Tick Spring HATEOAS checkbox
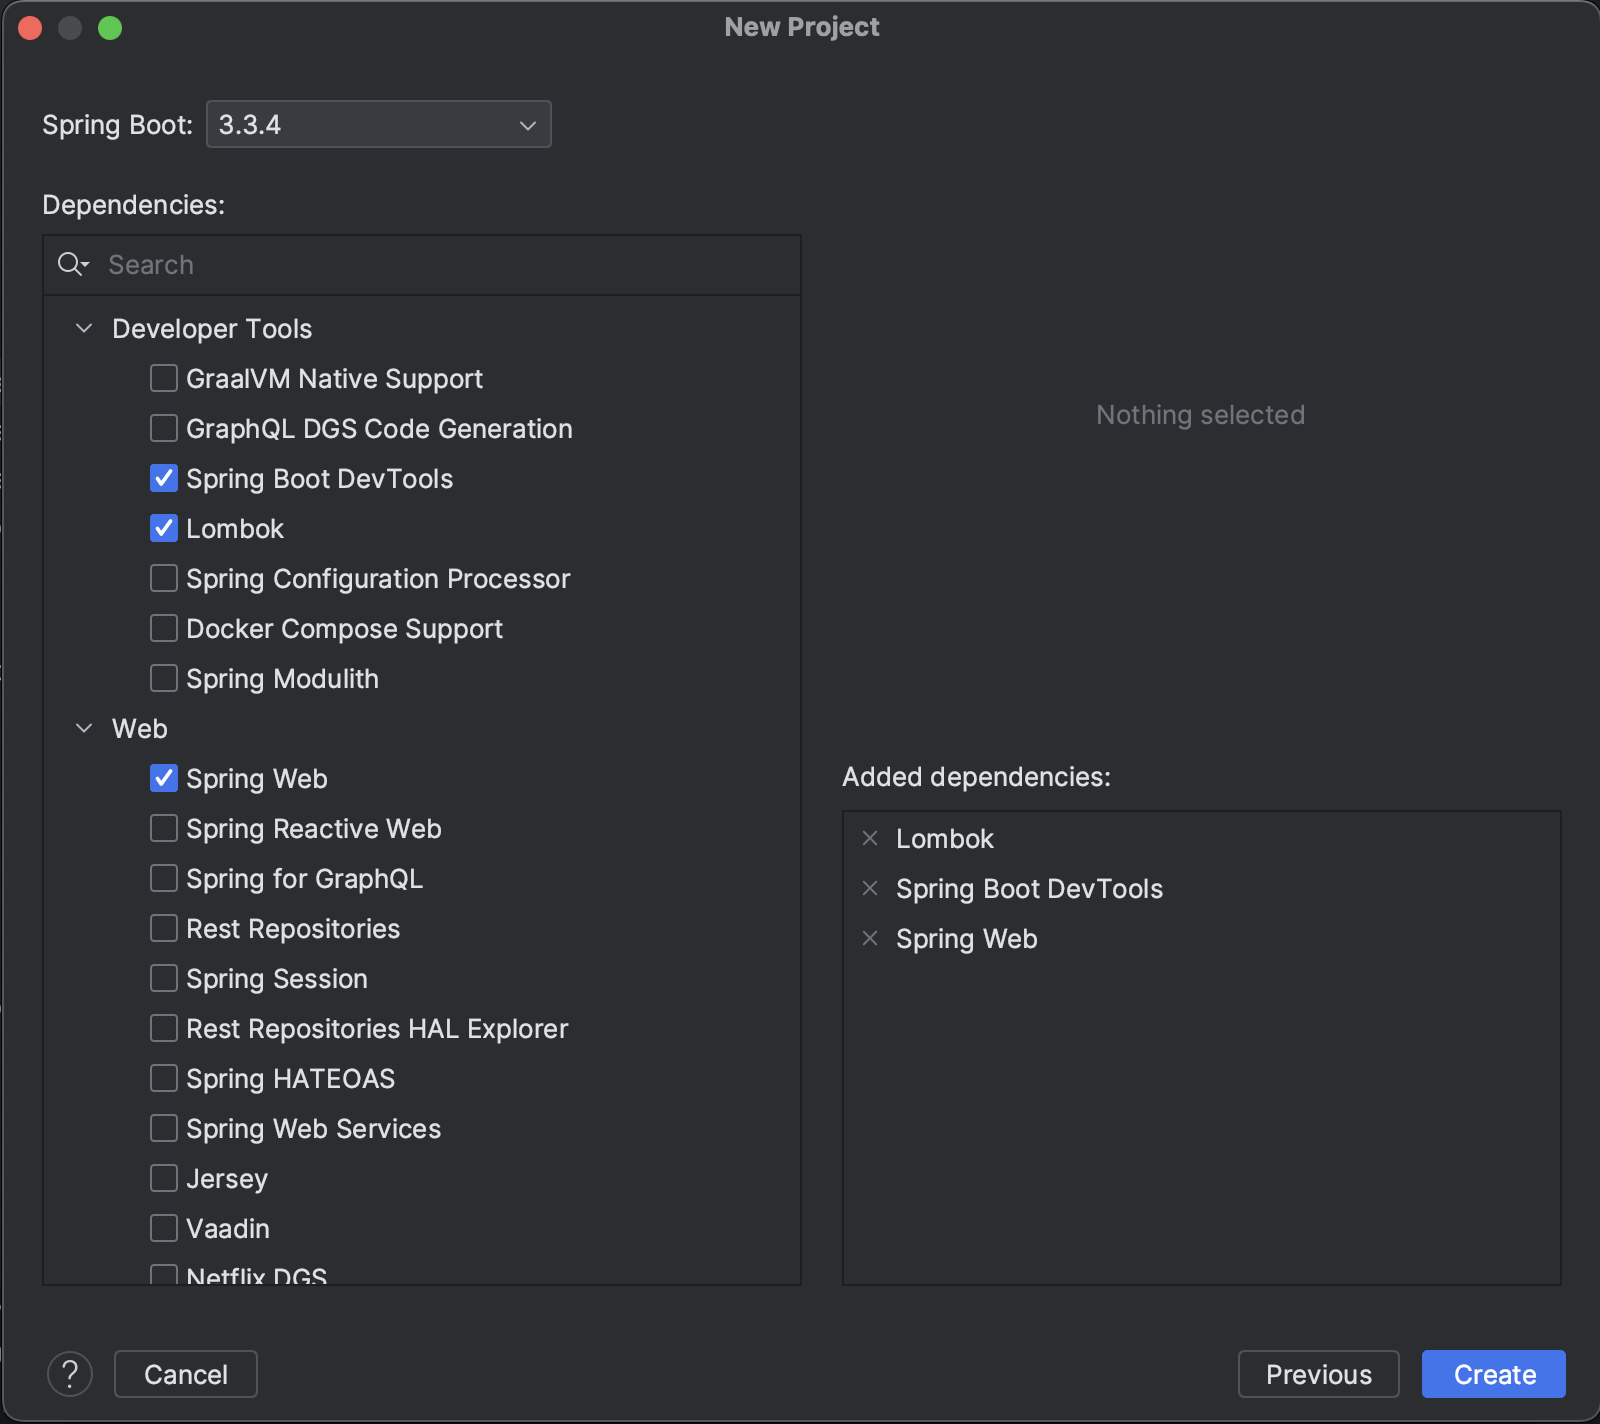 (x=164, y=1078)
